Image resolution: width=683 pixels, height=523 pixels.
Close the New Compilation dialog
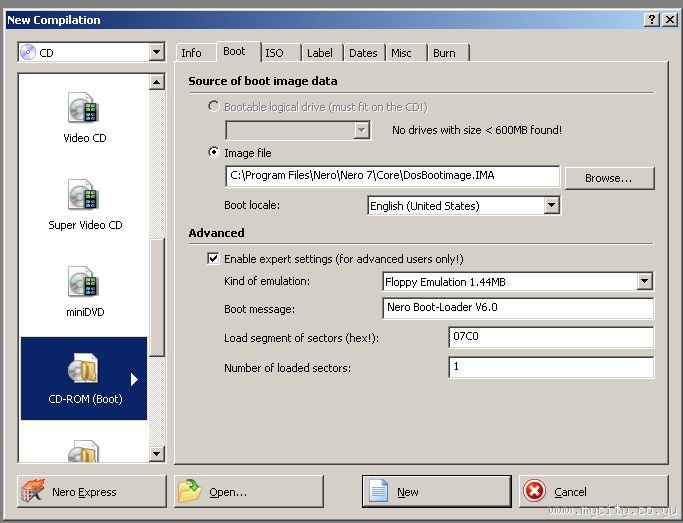pos(670,20)
